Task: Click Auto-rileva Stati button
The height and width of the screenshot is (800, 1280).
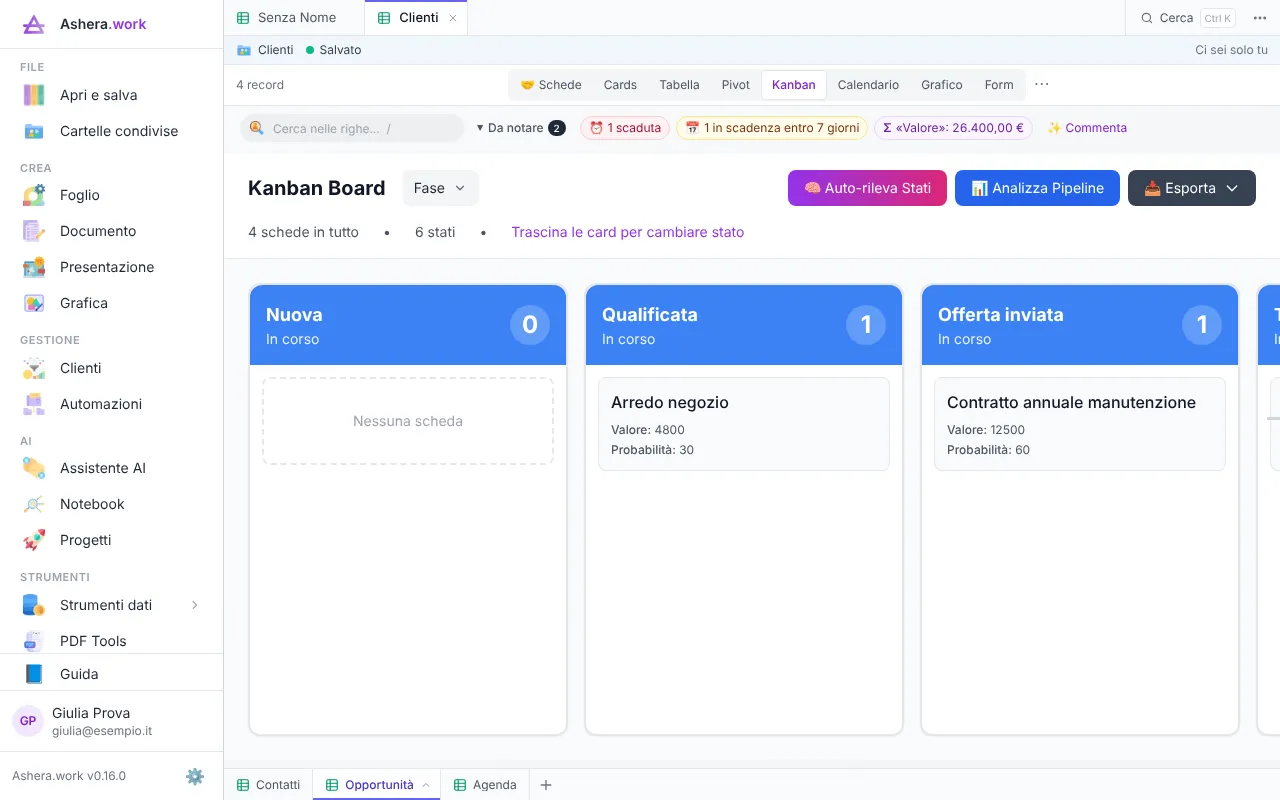Action: (867, 188)
